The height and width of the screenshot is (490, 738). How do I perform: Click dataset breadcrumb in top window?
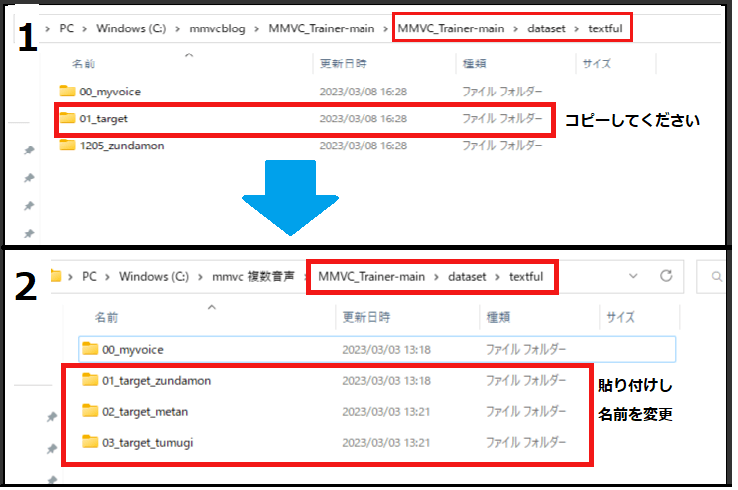click(546, 28)
